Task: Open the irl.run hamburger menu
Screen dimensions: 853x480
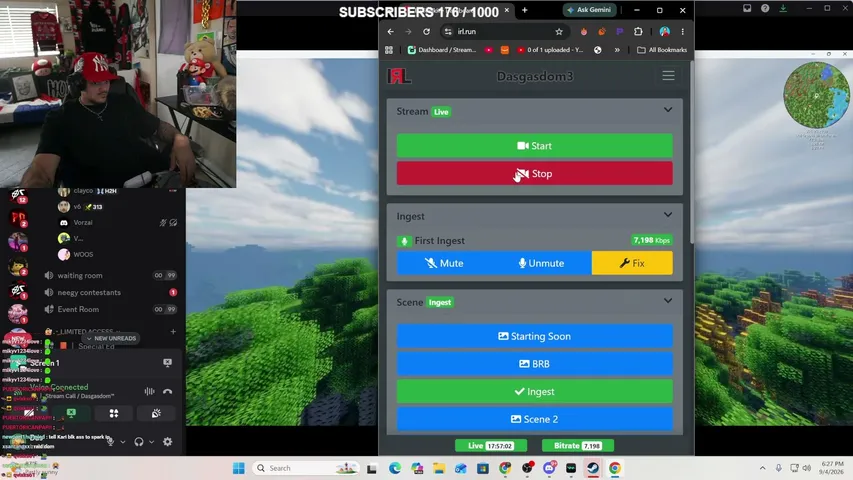Action: [x=668, y=76]
